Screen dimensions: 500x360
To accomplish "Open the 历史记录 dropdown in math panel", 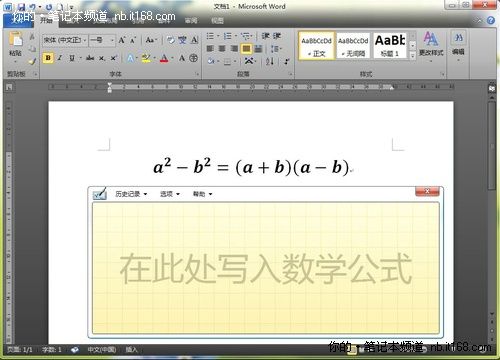I will click(131, 194).
